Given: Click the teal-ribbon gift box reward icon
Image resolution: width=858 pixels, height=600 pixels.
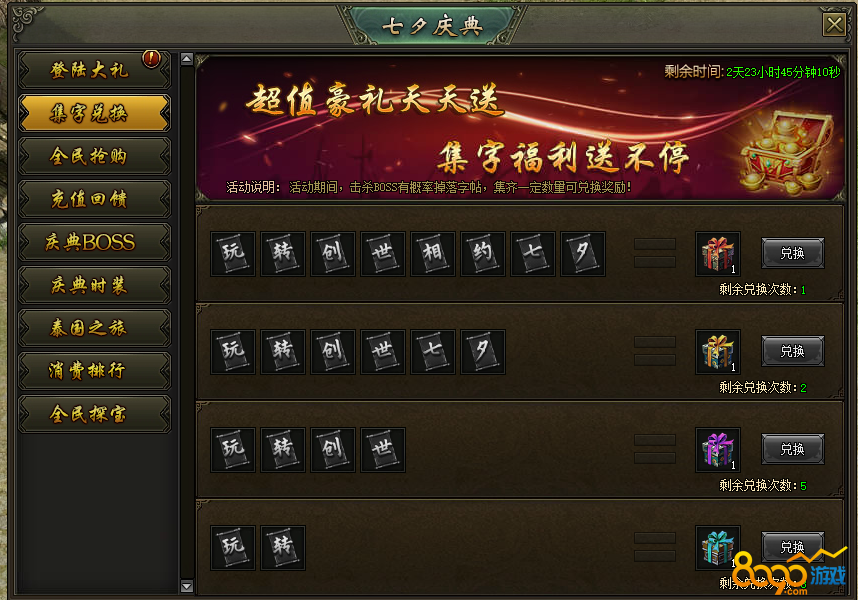Looking at the screenshot, I should tap(718, 547).
